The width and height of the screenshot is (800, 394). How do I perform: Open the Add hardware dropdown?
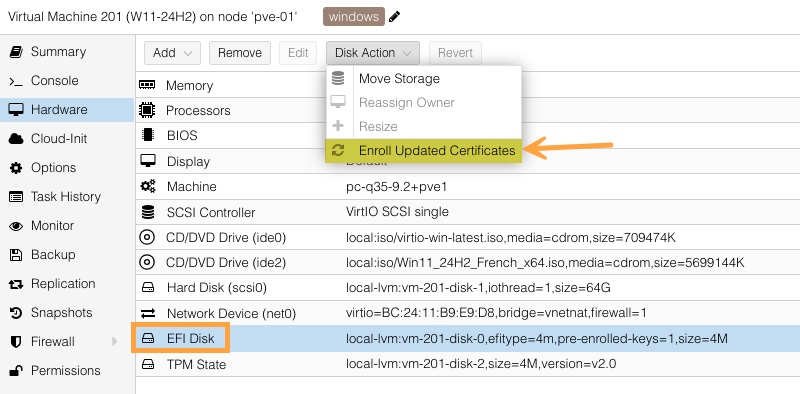[x=172, y=53]
